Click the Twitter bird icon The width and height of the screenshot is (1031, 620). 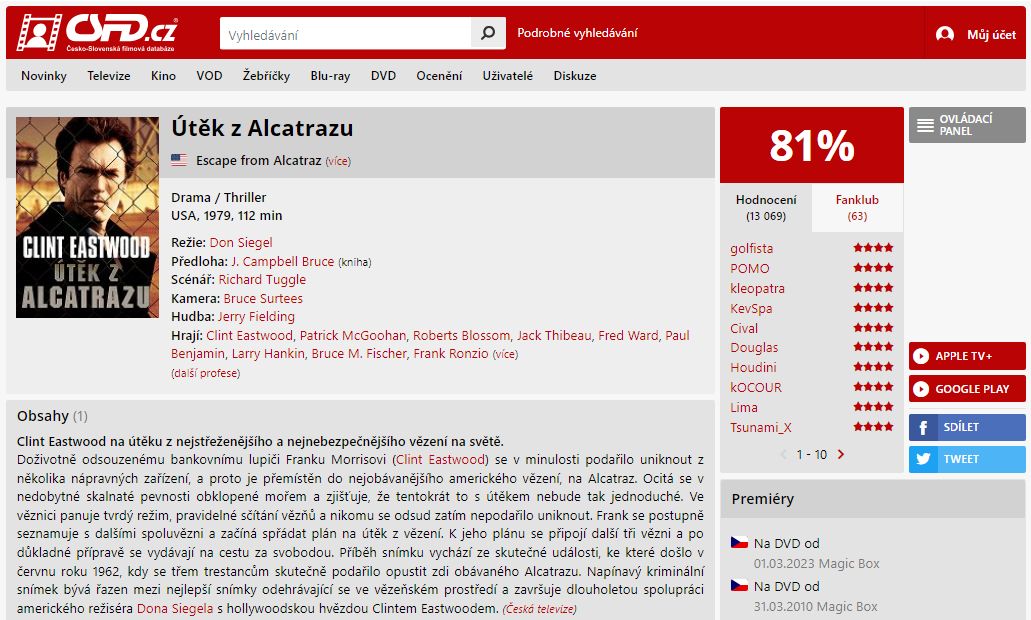pyautogui.click(x=923, y=459)
